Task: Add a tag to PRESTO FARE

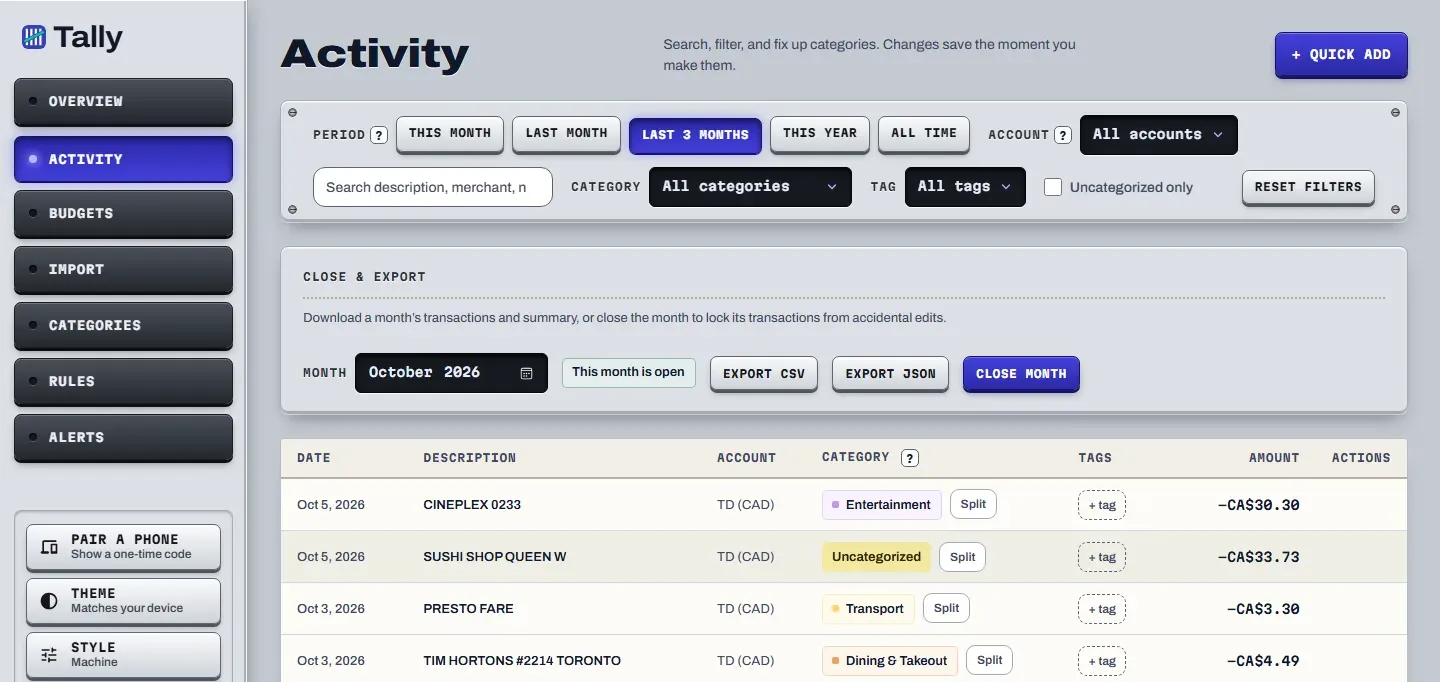Action: 1102,609
